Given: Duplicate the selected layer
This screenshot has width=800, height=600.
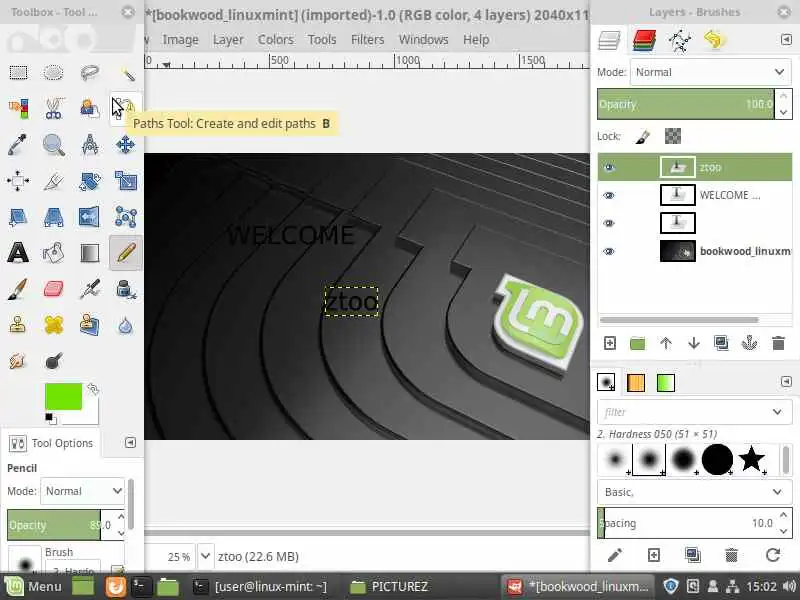Looking at the screenshot, I should [x=721, y=343].
